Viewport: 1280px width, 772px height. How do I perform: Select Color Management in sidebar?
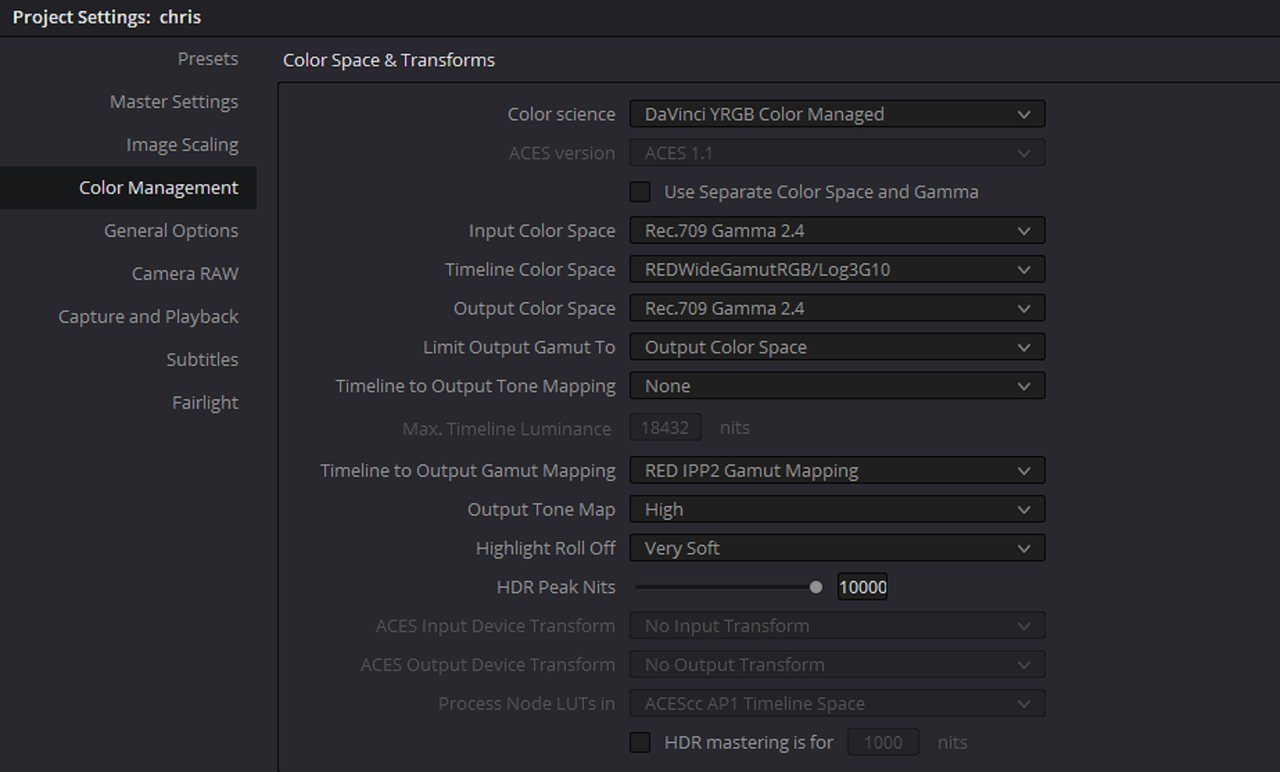pyautogui.click(x=128, y=188)
